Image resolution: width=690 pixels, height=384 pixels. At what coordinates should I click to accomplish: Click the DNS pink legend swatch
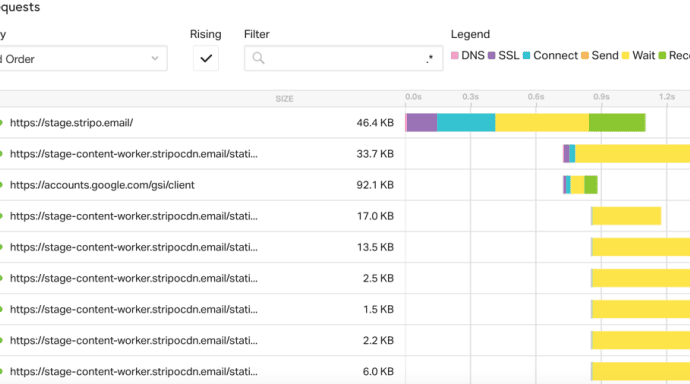pos(455,55)
